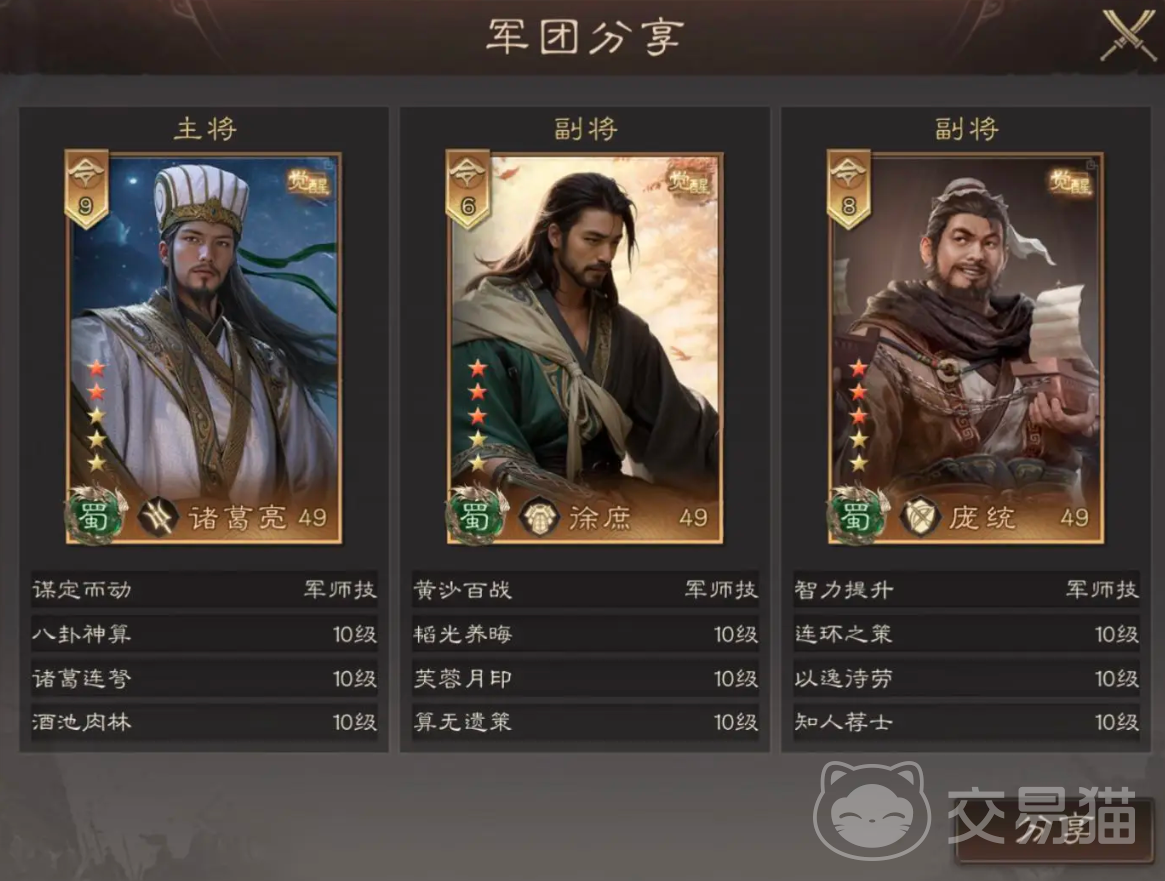Click the 觉醒 awakening badge on 诸葛亮
Image resolution: width=1165 pixels, height=881 pixels.
[308, 181]
